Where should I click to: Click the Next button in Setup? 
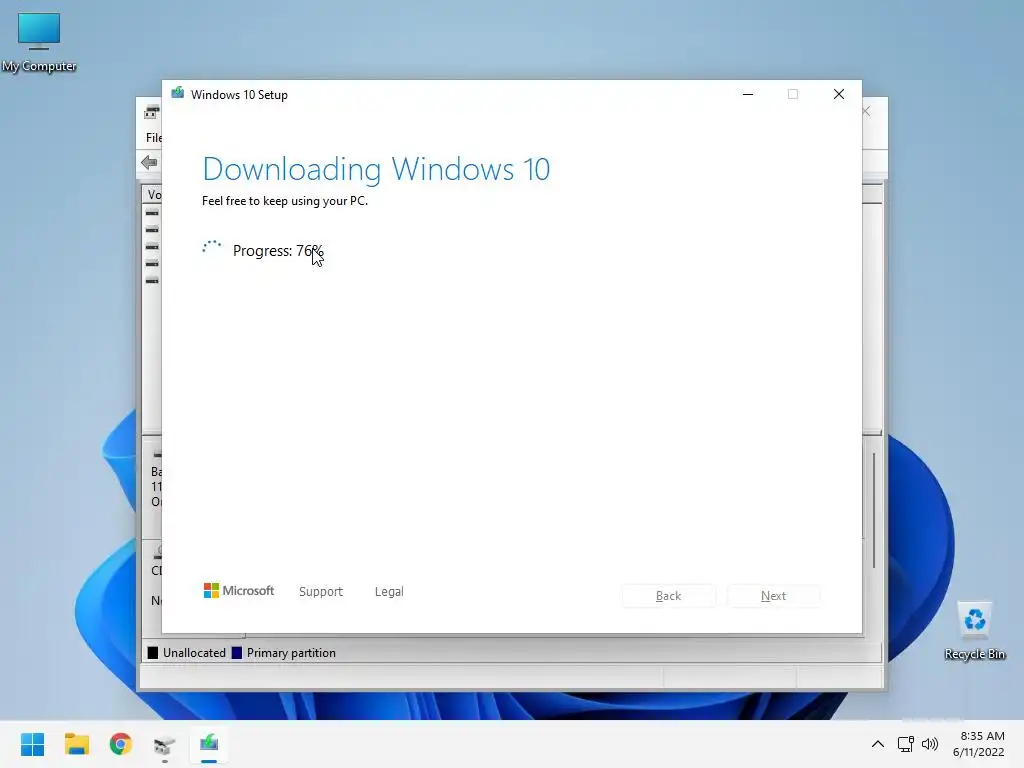pos(773,596)
